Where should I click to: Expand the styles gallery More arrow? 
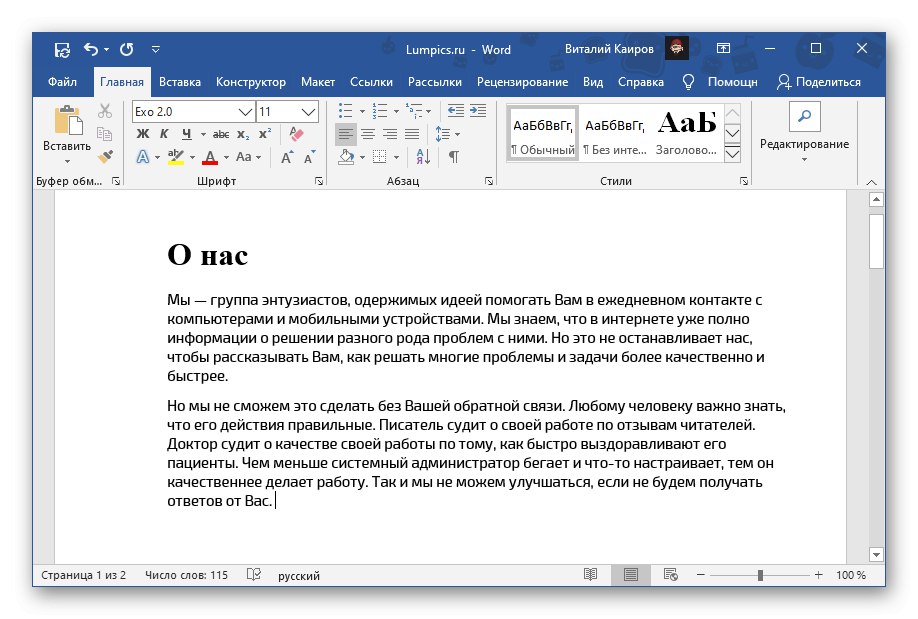(732, 154)
